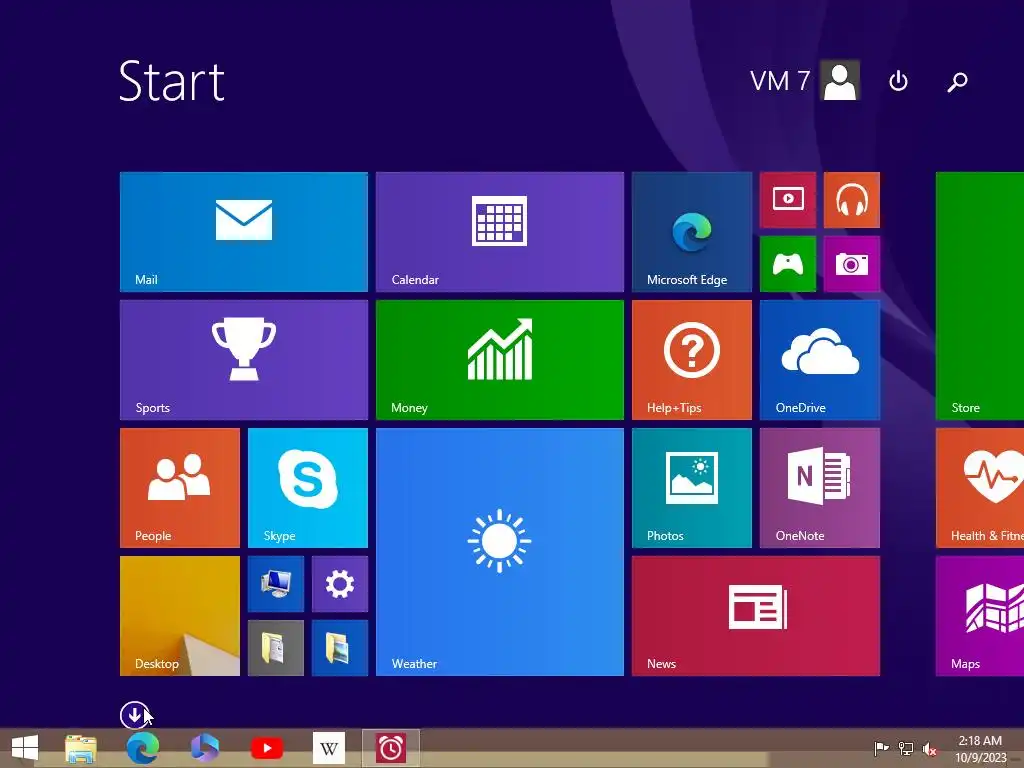Open YouTube from the taskbar
This screenshot has height=768, width=1024.
(267, 748)
